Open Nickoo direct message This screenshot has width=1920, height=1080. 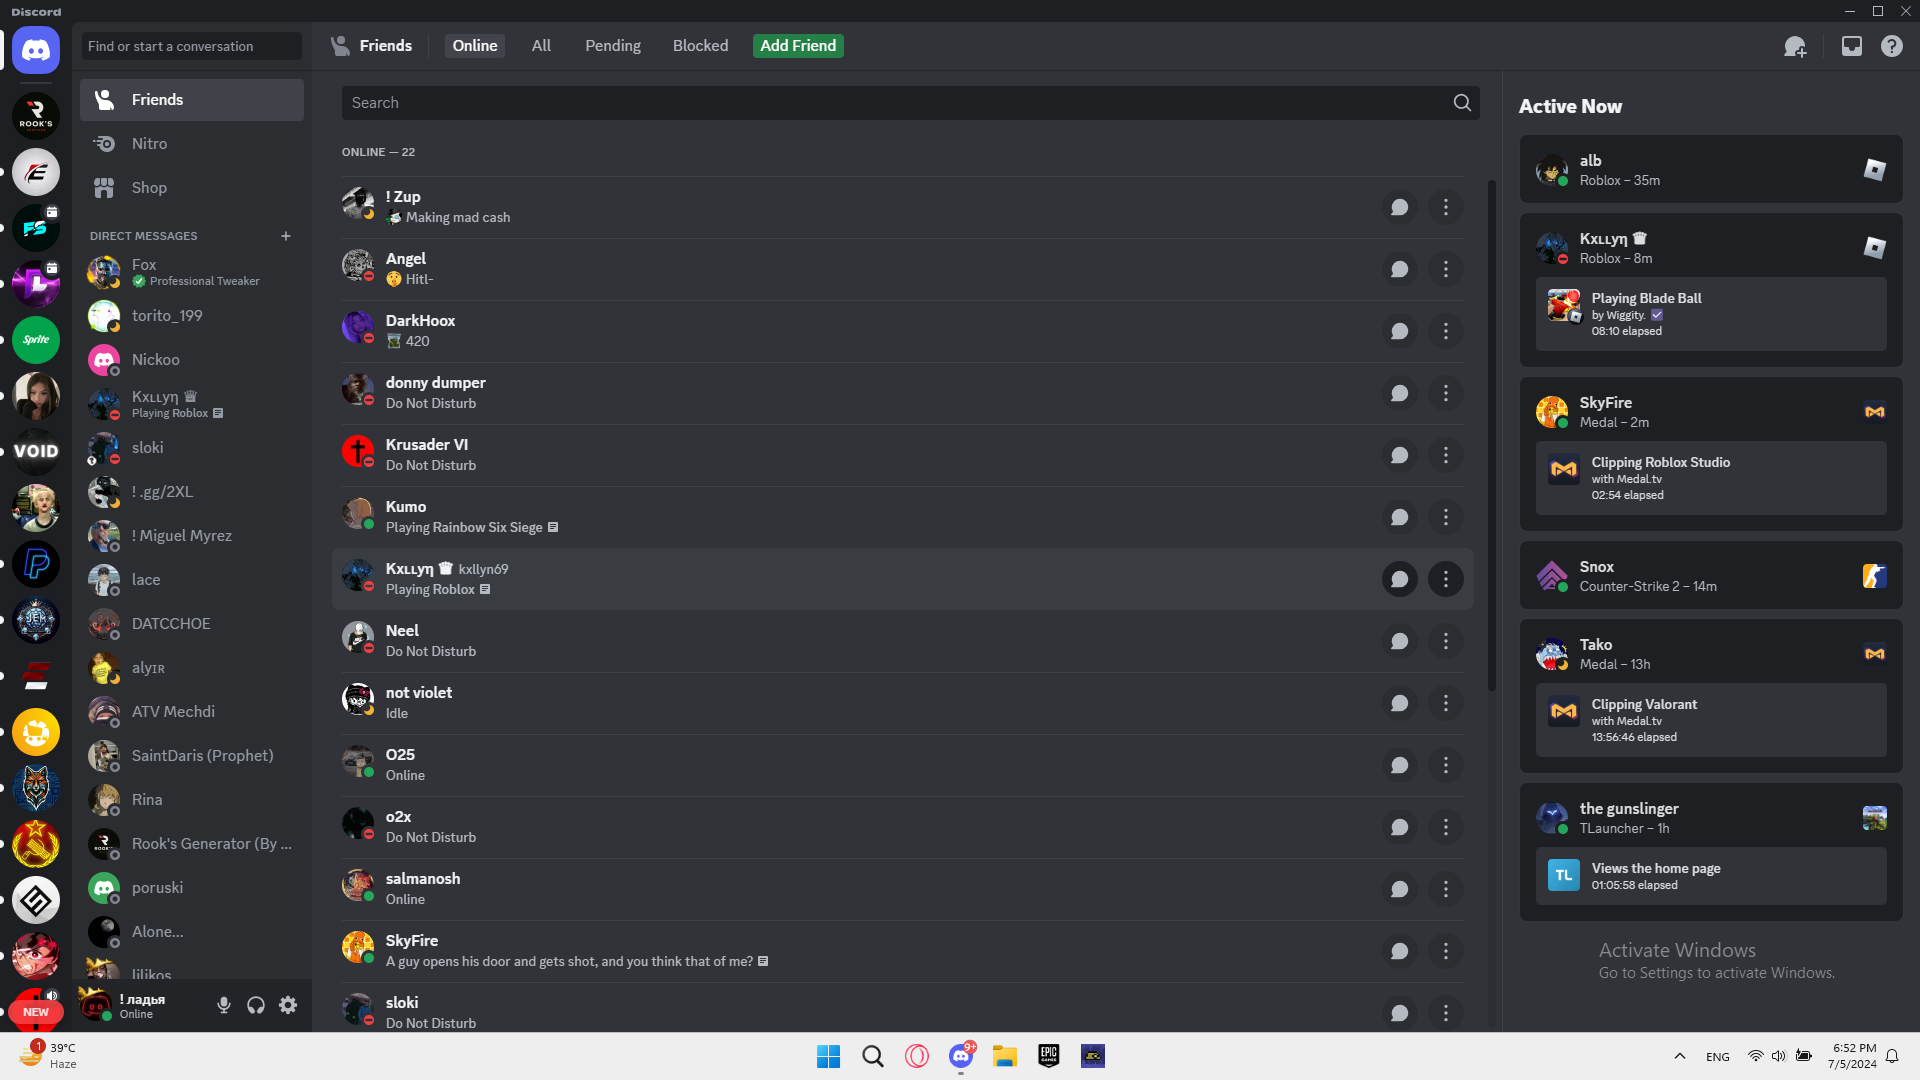coord(192,360)
